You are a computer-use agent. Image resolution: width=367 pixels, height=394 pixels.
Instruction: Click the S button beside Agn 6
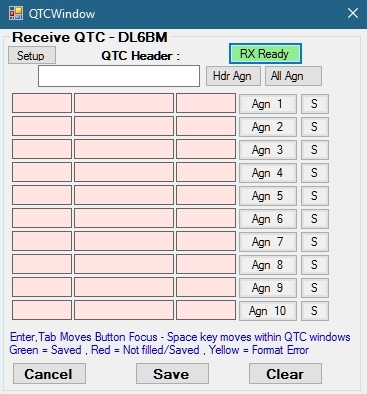(315, 219)
